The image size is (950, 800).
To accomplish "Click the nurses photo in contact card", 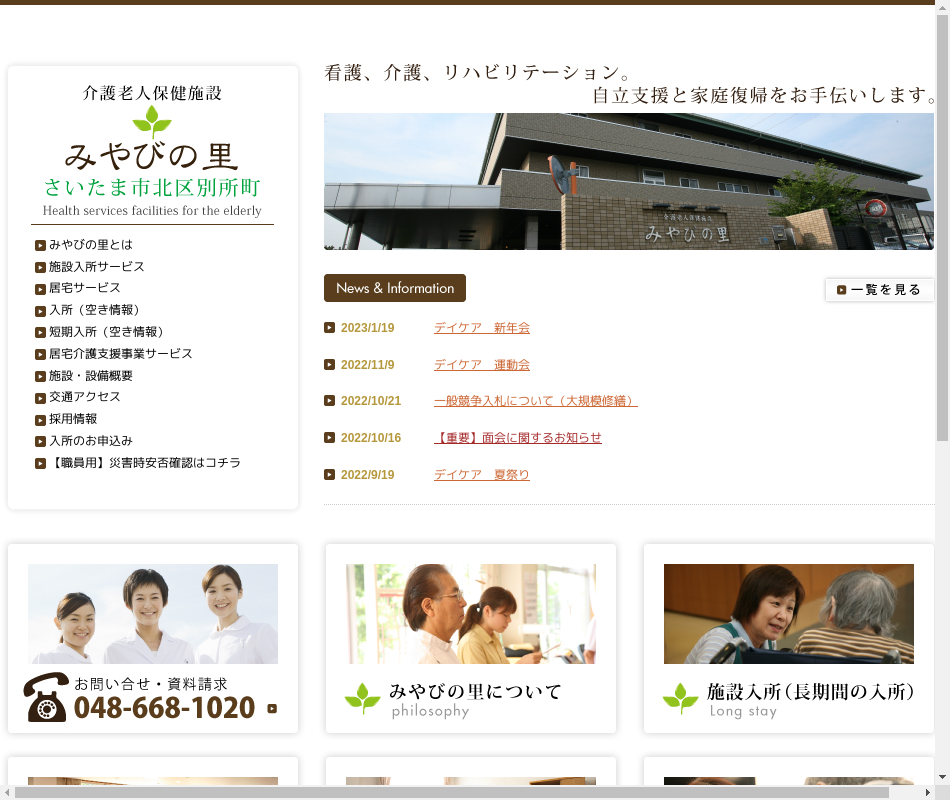I will pyautogui.click(x=153, y=614).
